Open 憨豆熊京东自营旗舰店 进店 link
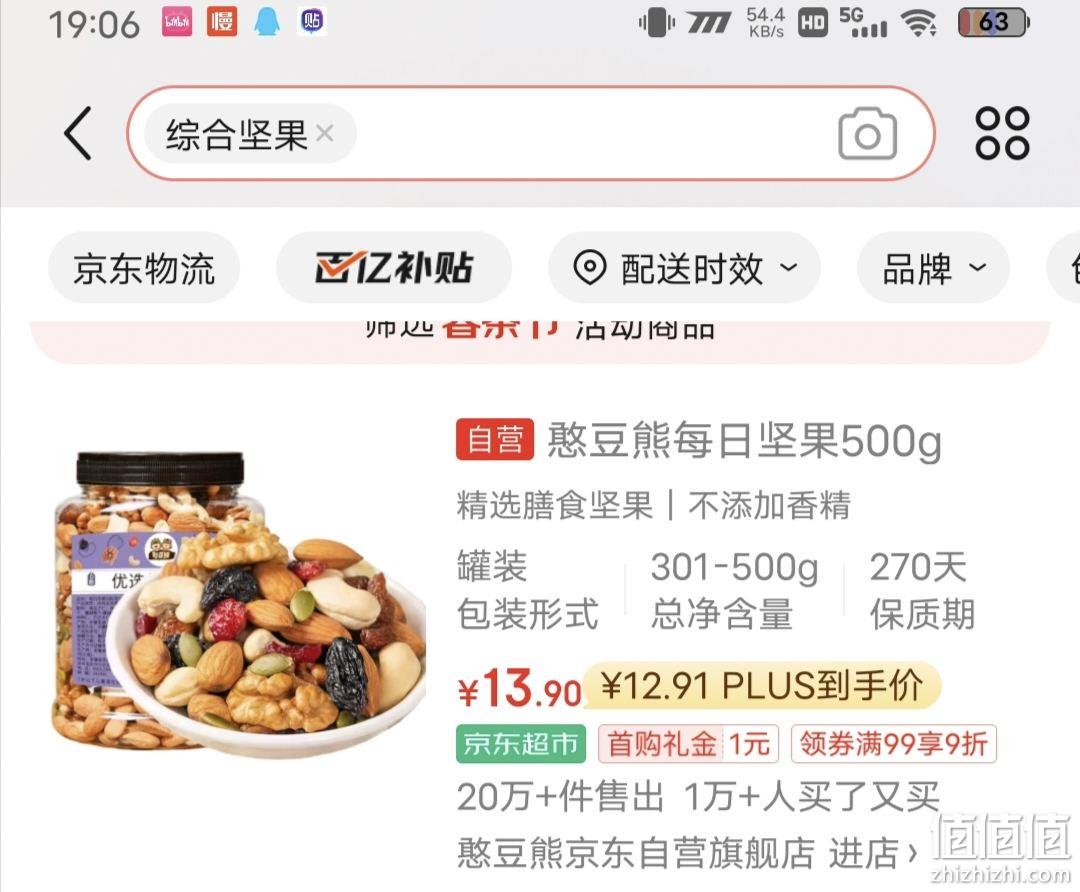The image size is (1080, 892). [688, 853]
